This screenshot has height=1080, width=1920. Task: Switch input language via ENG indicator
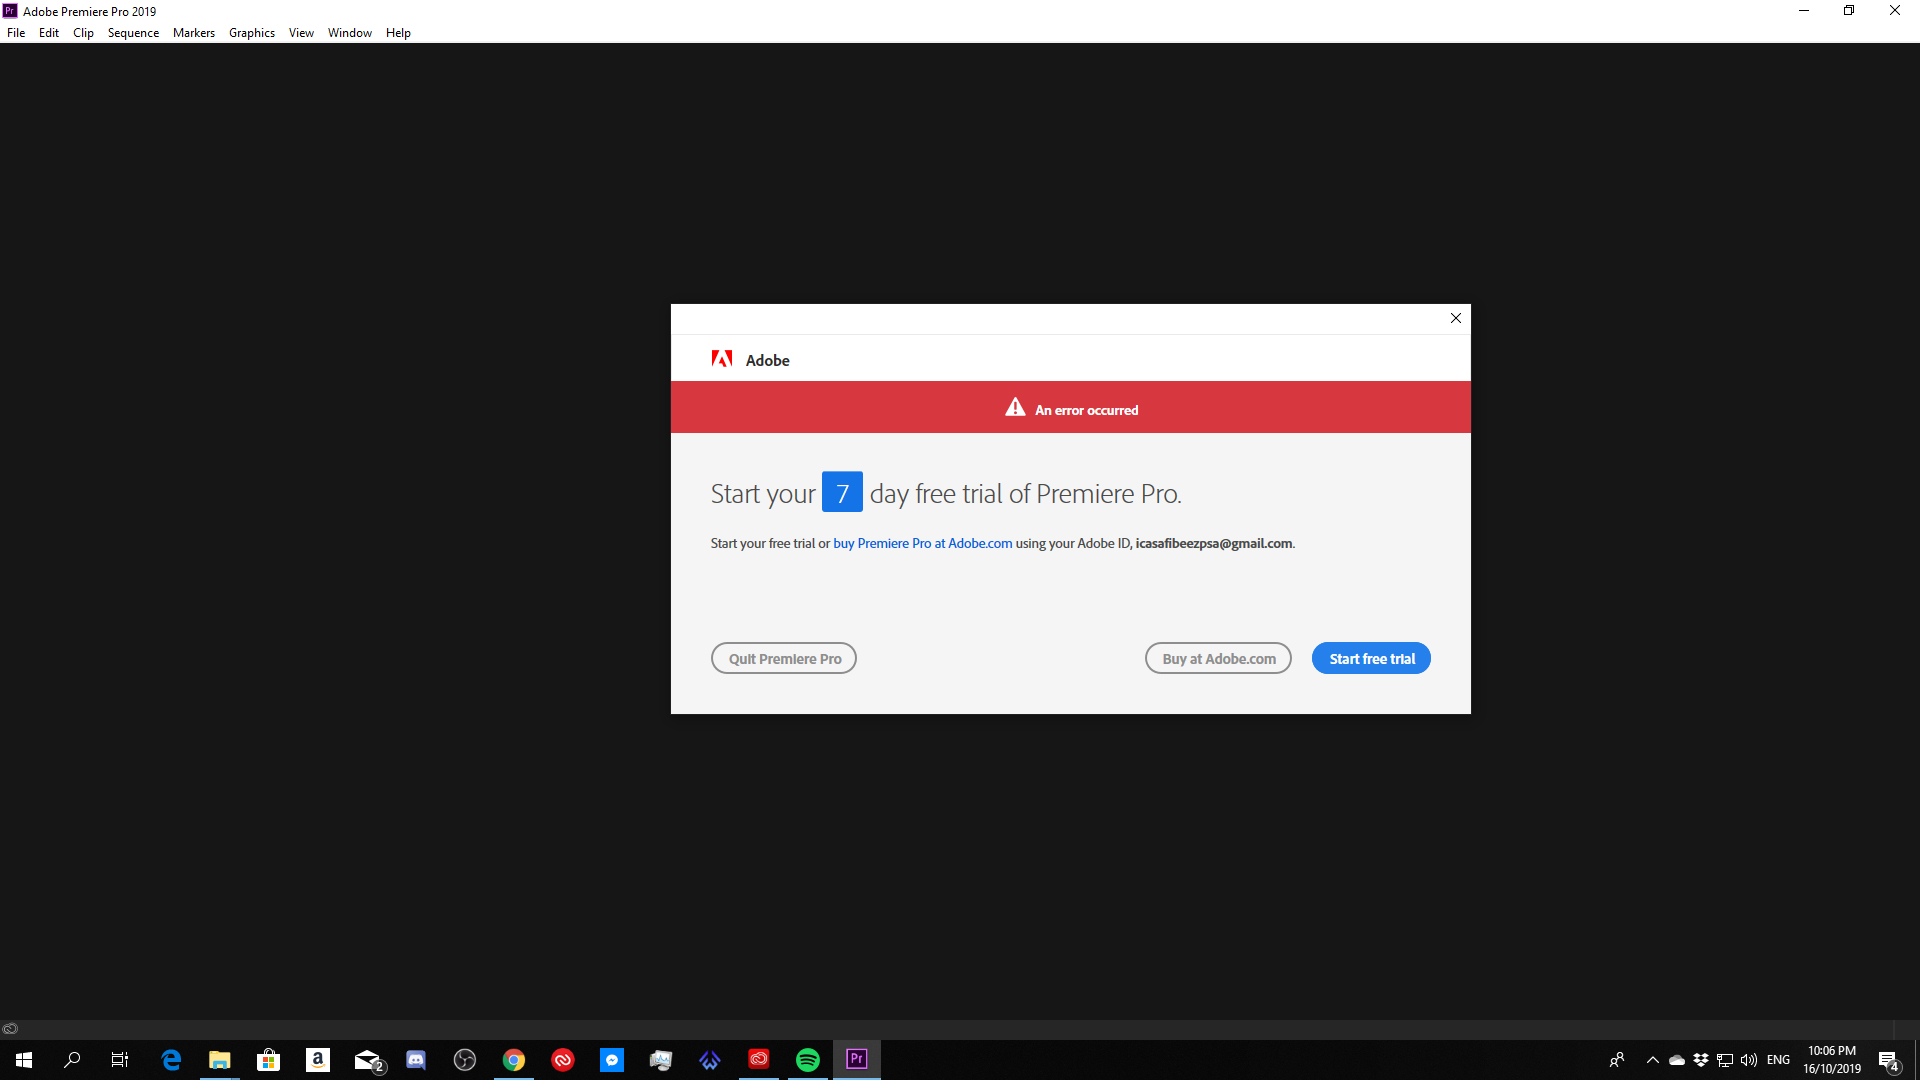pos(1779,1060)
